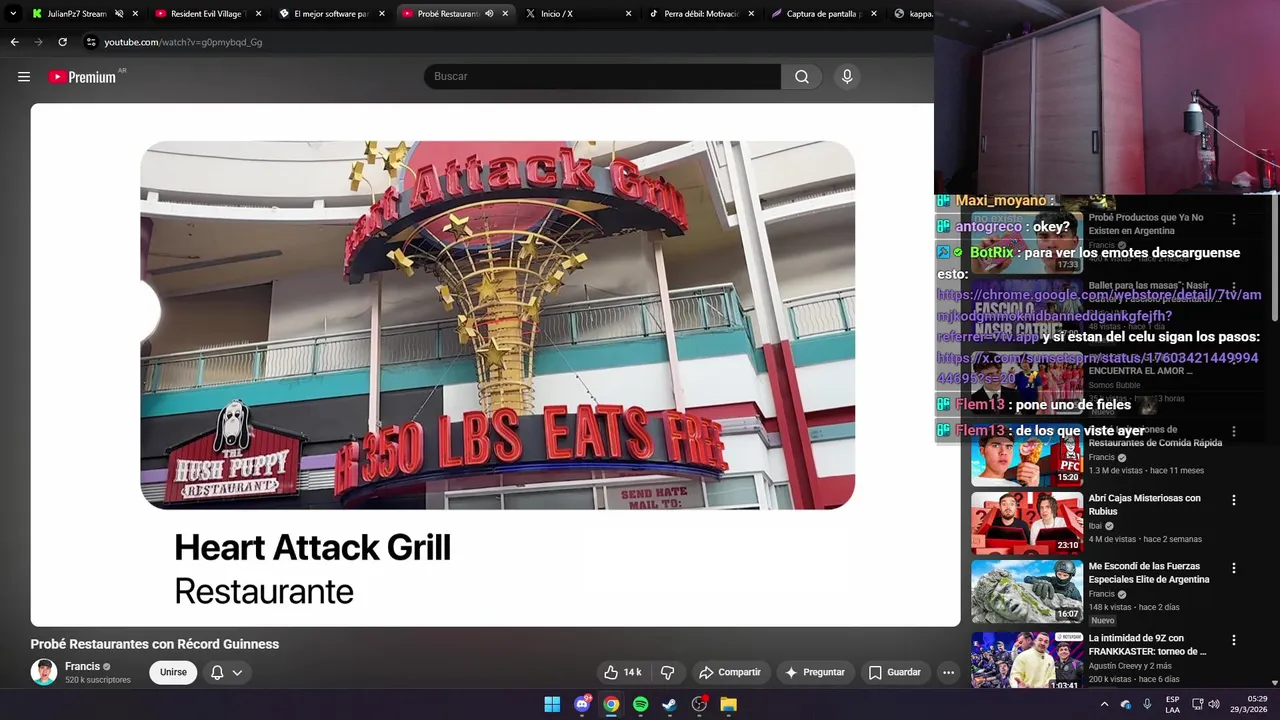Toggle notification bell for Francis channel
Image resolution: width=1280 pixels, height=720 pixels.
217,672
